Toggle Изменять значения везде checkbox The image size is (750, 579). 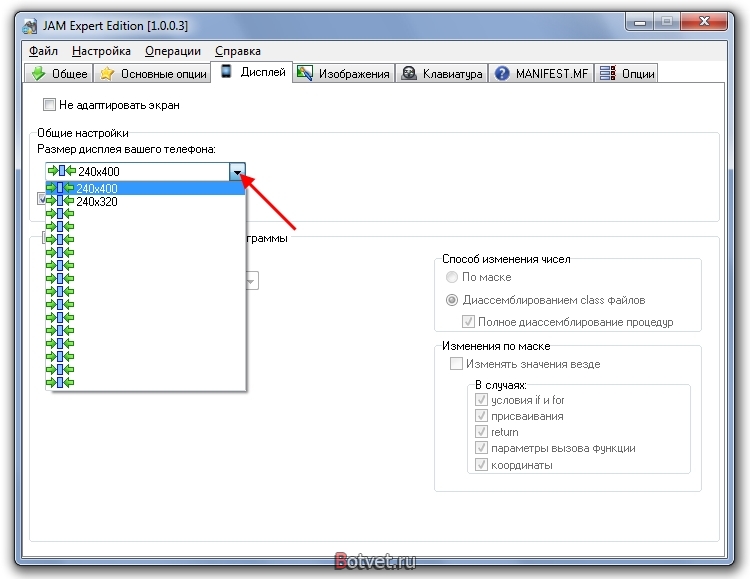coord(456,364)
